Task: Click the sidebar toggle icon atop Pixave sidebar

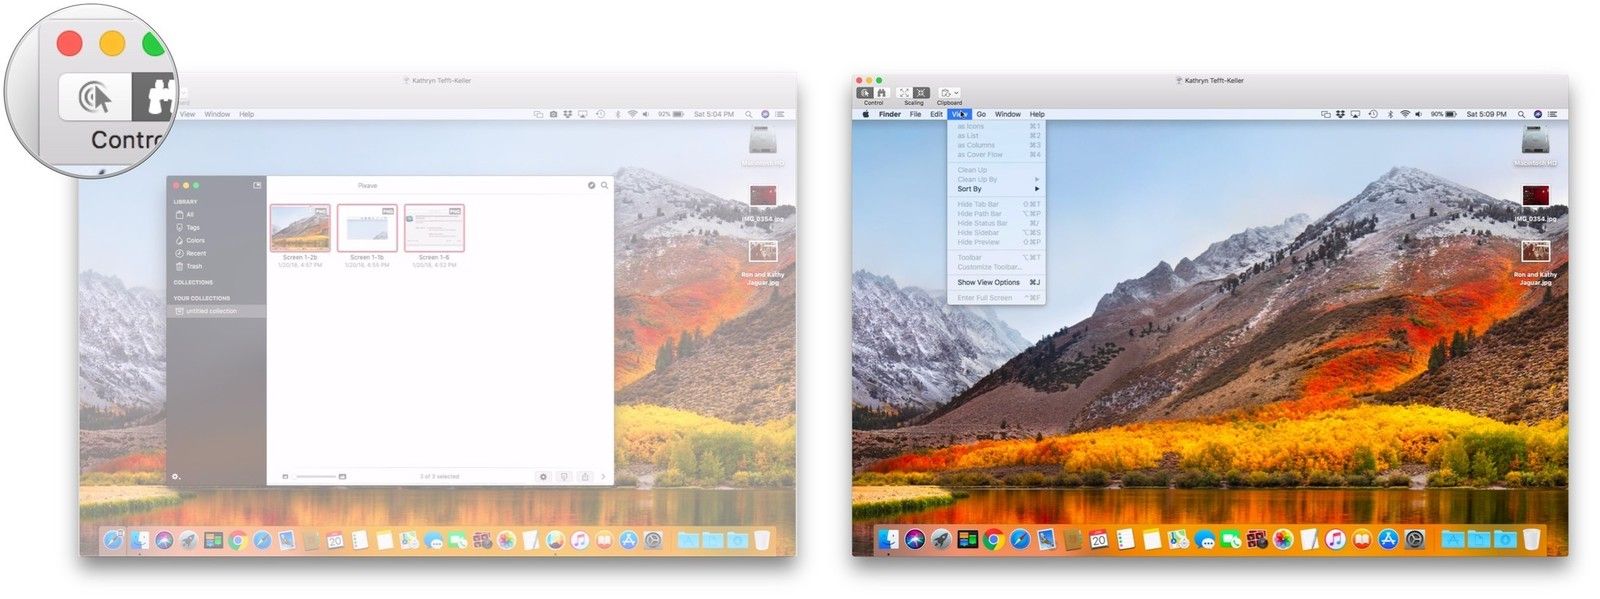Action: [x=257, y=185]
